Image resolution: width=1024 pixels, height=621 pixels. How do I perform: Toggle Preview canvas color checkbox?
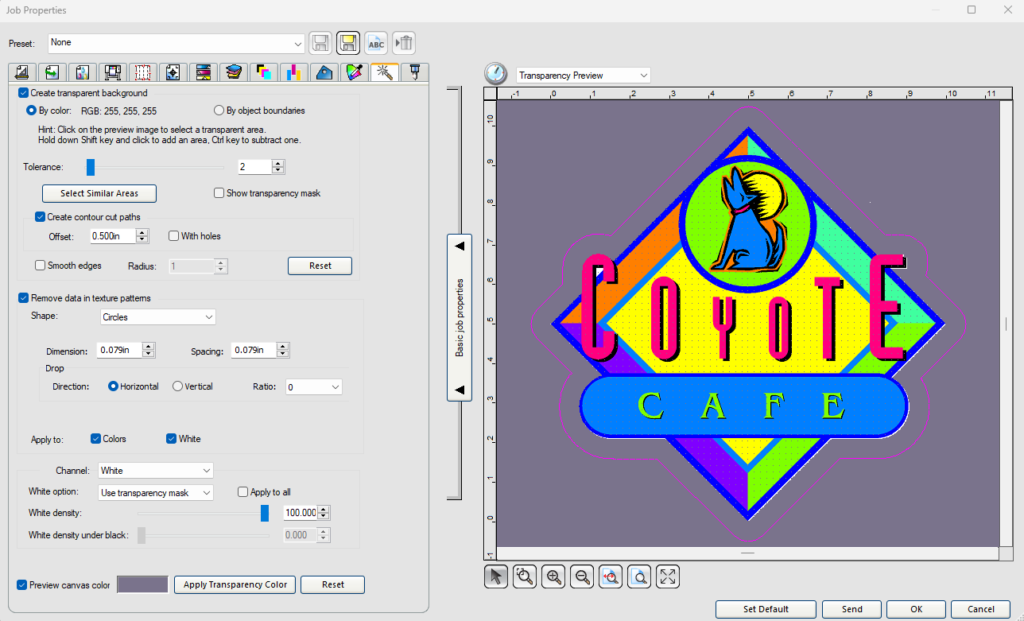coord(22,585)
